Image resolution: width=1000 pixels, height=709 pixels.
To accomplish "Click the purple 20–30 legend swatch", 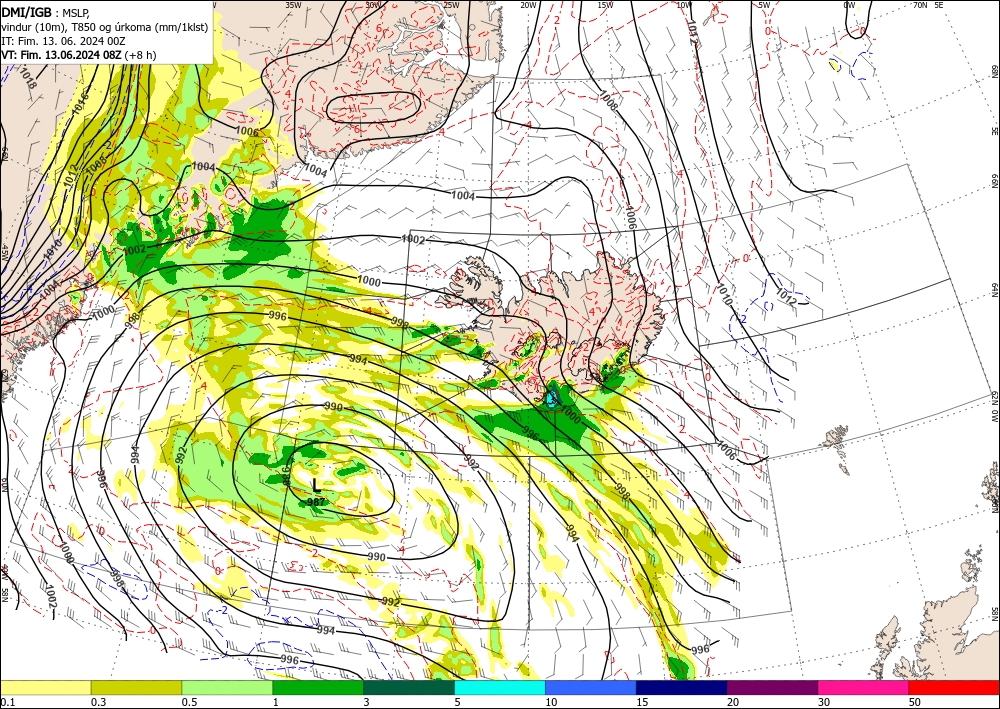I will 772,687.
